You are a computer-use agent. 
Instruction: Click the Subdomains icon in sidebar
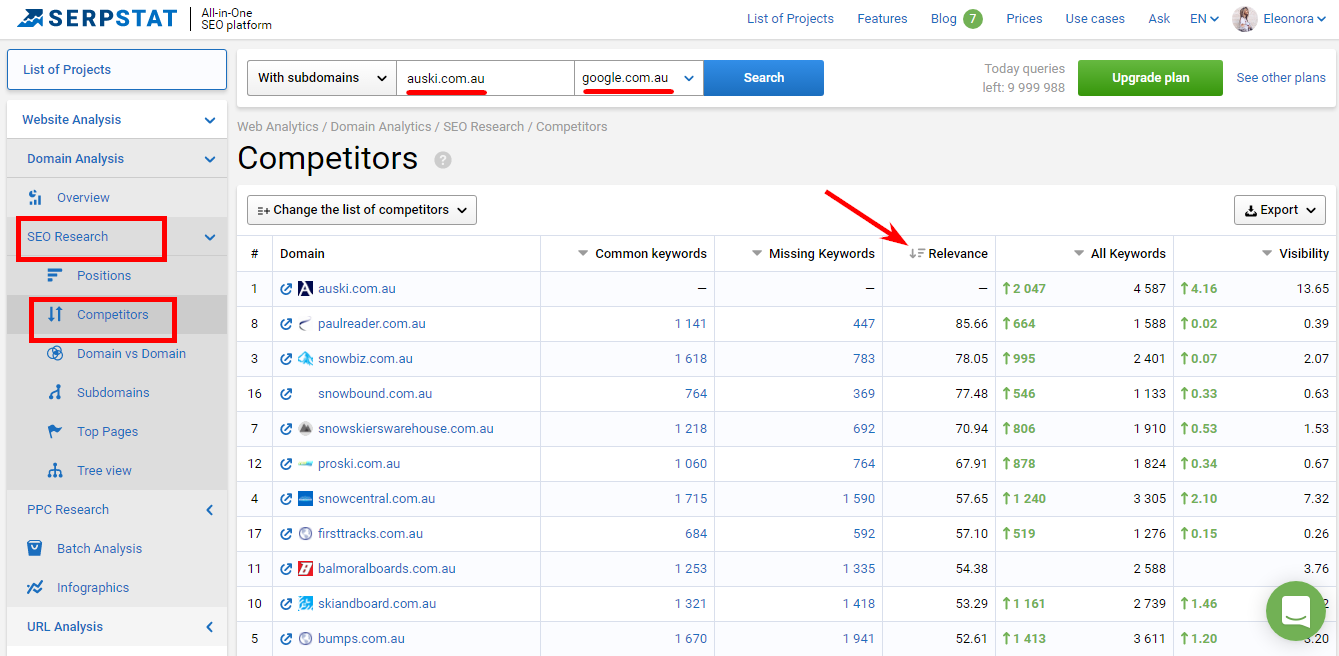(56, 393)
